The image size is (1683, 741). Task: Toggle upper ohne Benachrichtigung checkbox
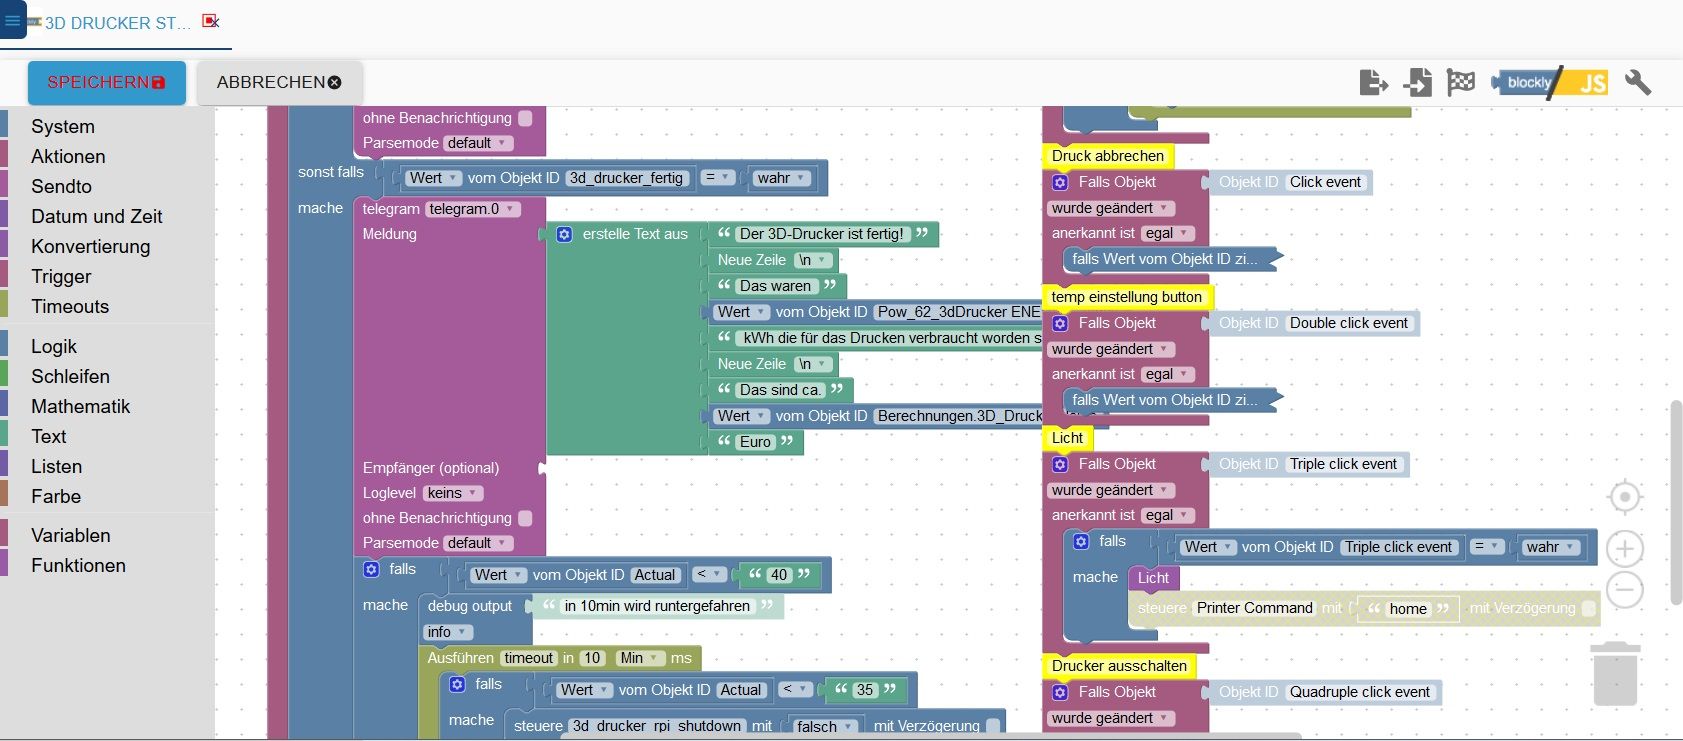[525, 118]
